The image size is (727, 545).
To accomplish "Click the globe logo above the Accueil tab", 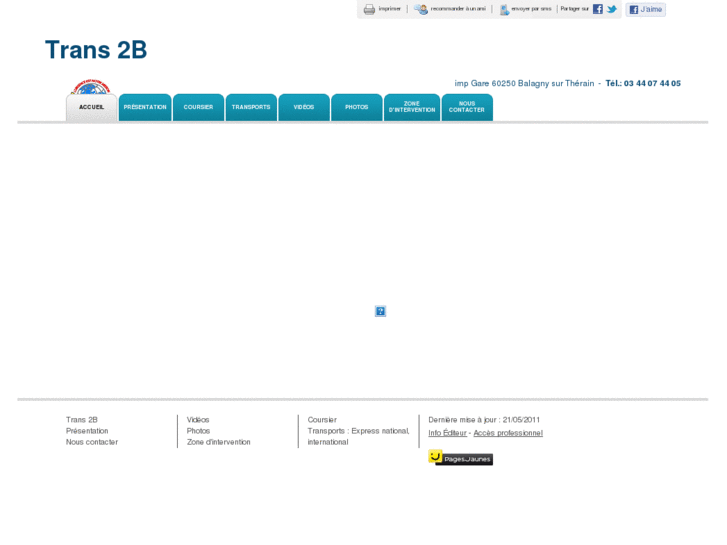I will point(90,87).
